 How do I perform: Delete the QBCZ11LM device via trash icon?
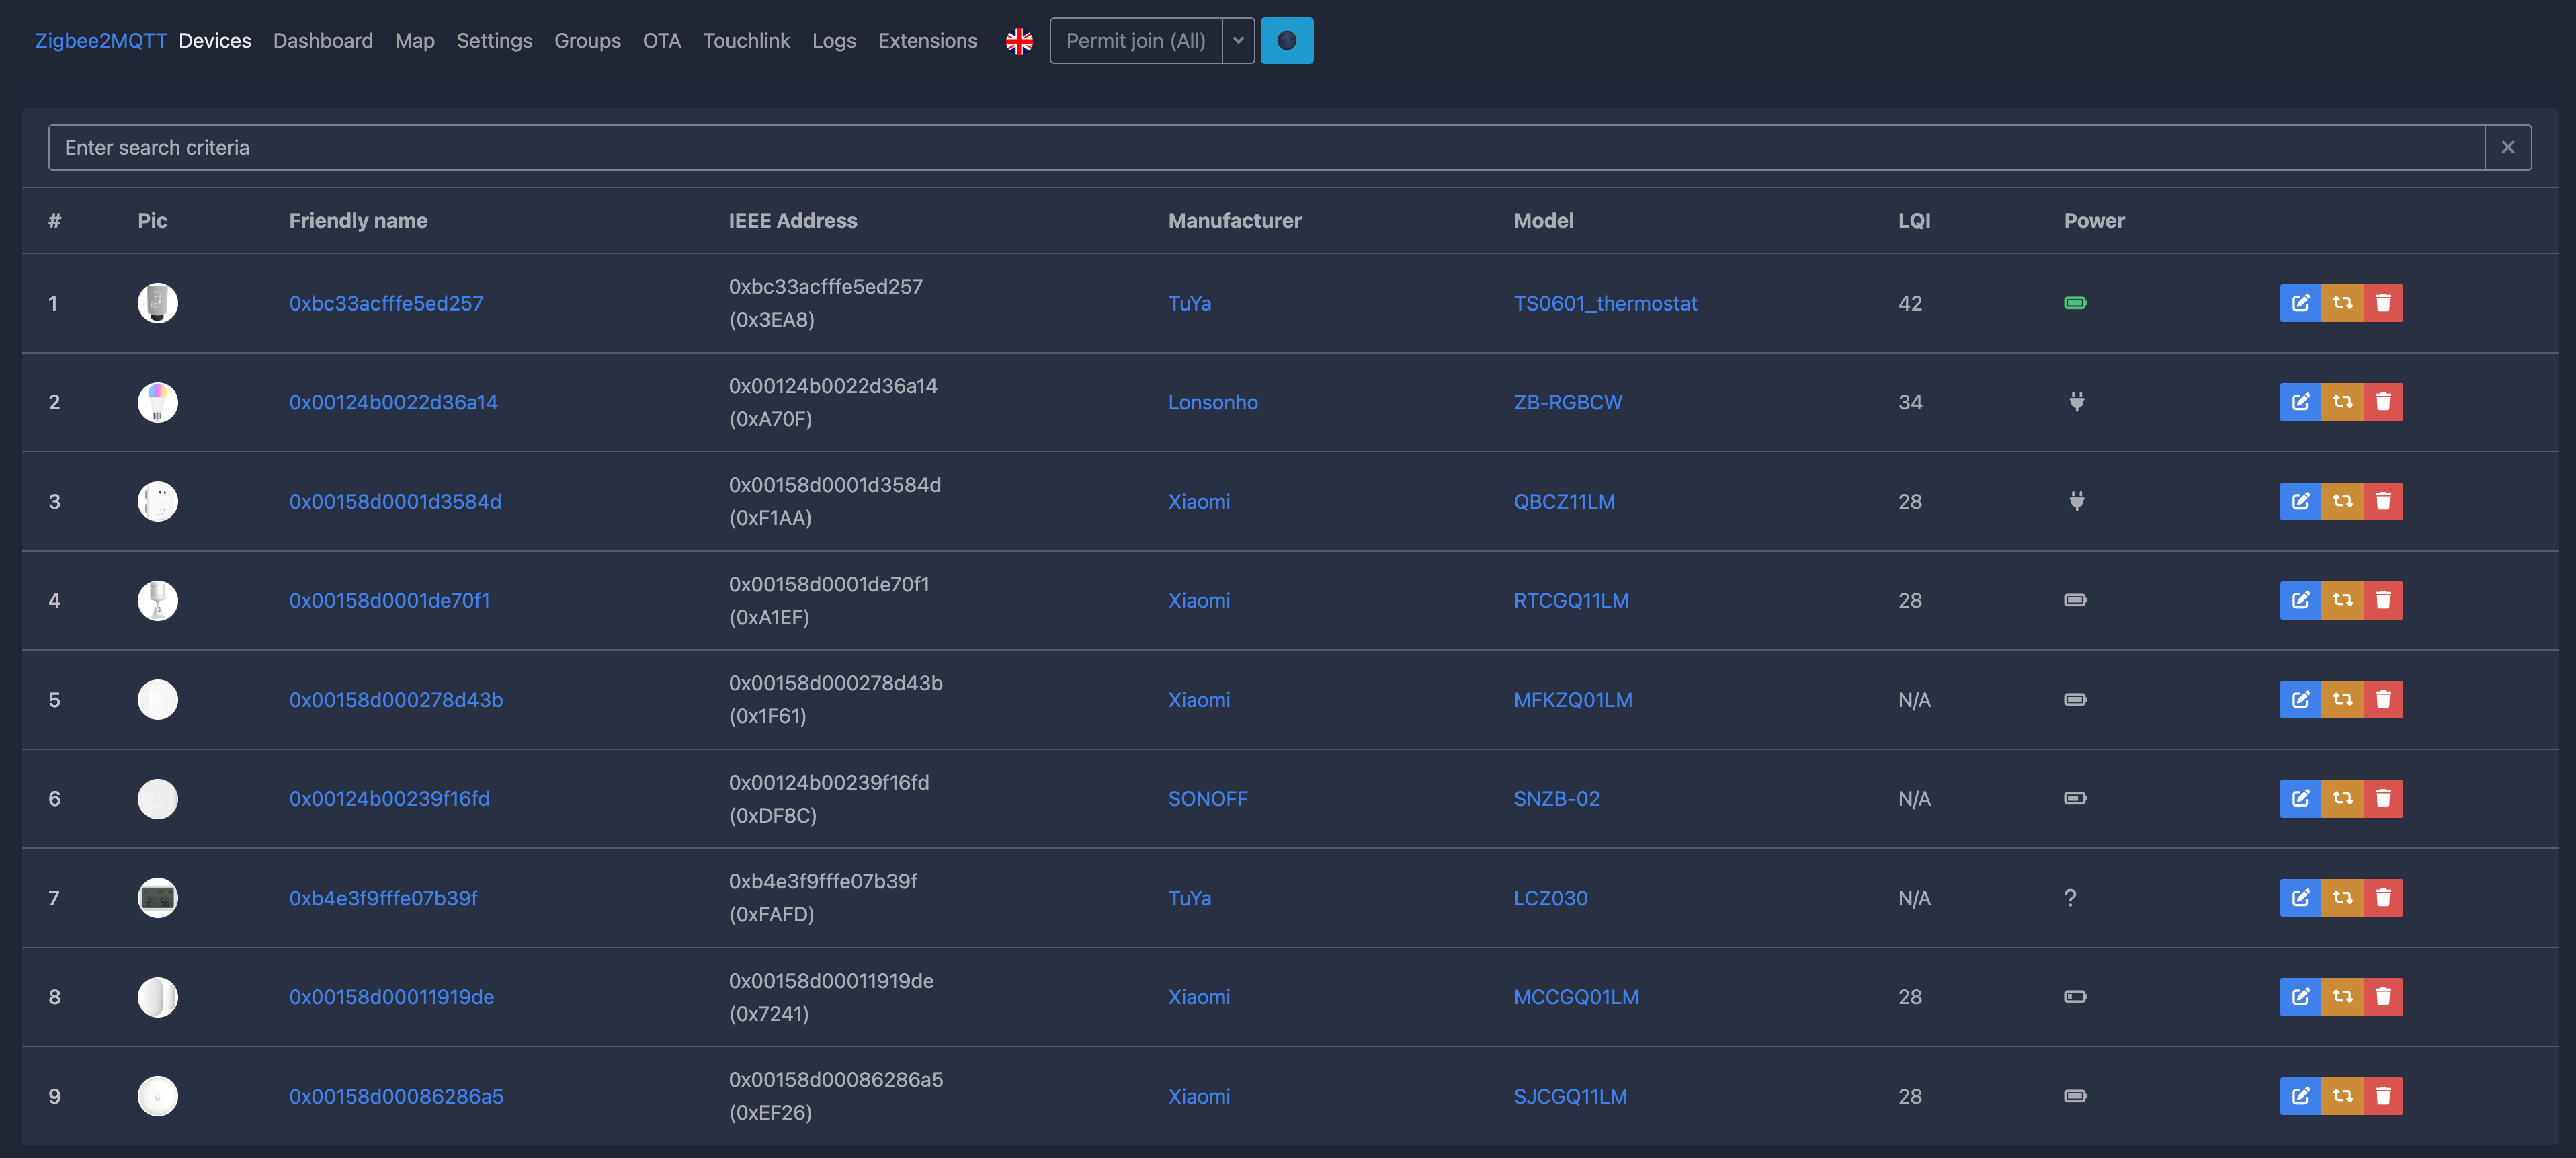pyautogui.click(x=2383, y=501)
